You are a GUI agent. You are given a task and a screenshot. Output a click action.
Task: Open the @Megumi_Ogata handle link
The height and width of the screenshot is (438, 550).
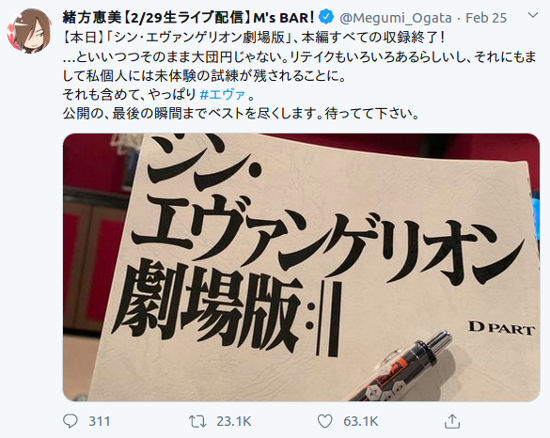pyautogui.click(x=395, y=18)
